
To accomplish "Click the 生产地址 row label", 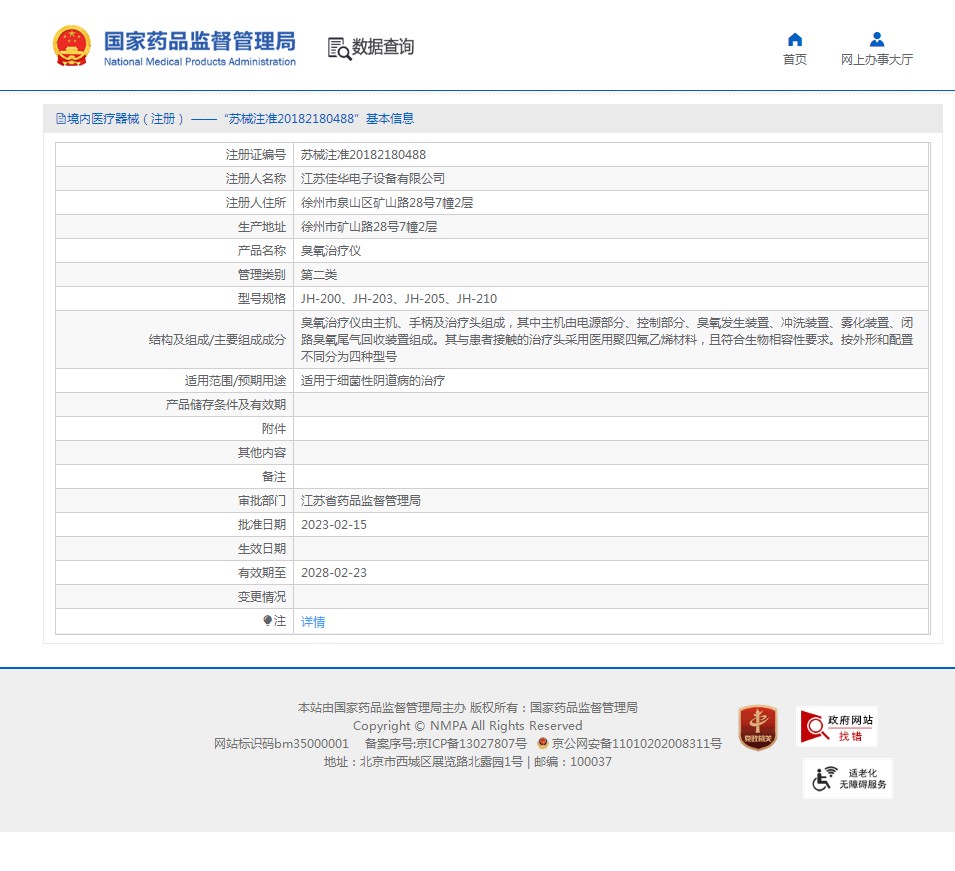I will pyautogui.click(x=262, y=227).
